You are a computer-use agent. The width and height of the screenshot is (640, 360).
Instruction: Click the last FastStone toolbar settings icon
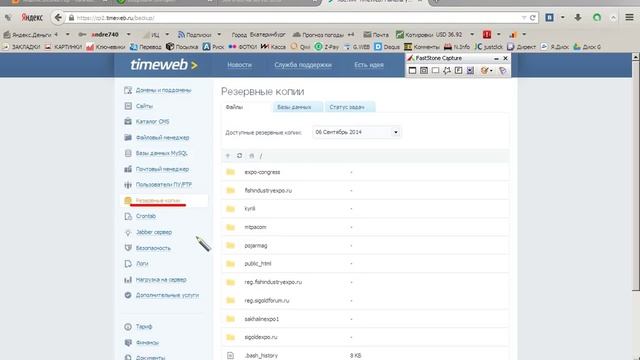(502, 71)
